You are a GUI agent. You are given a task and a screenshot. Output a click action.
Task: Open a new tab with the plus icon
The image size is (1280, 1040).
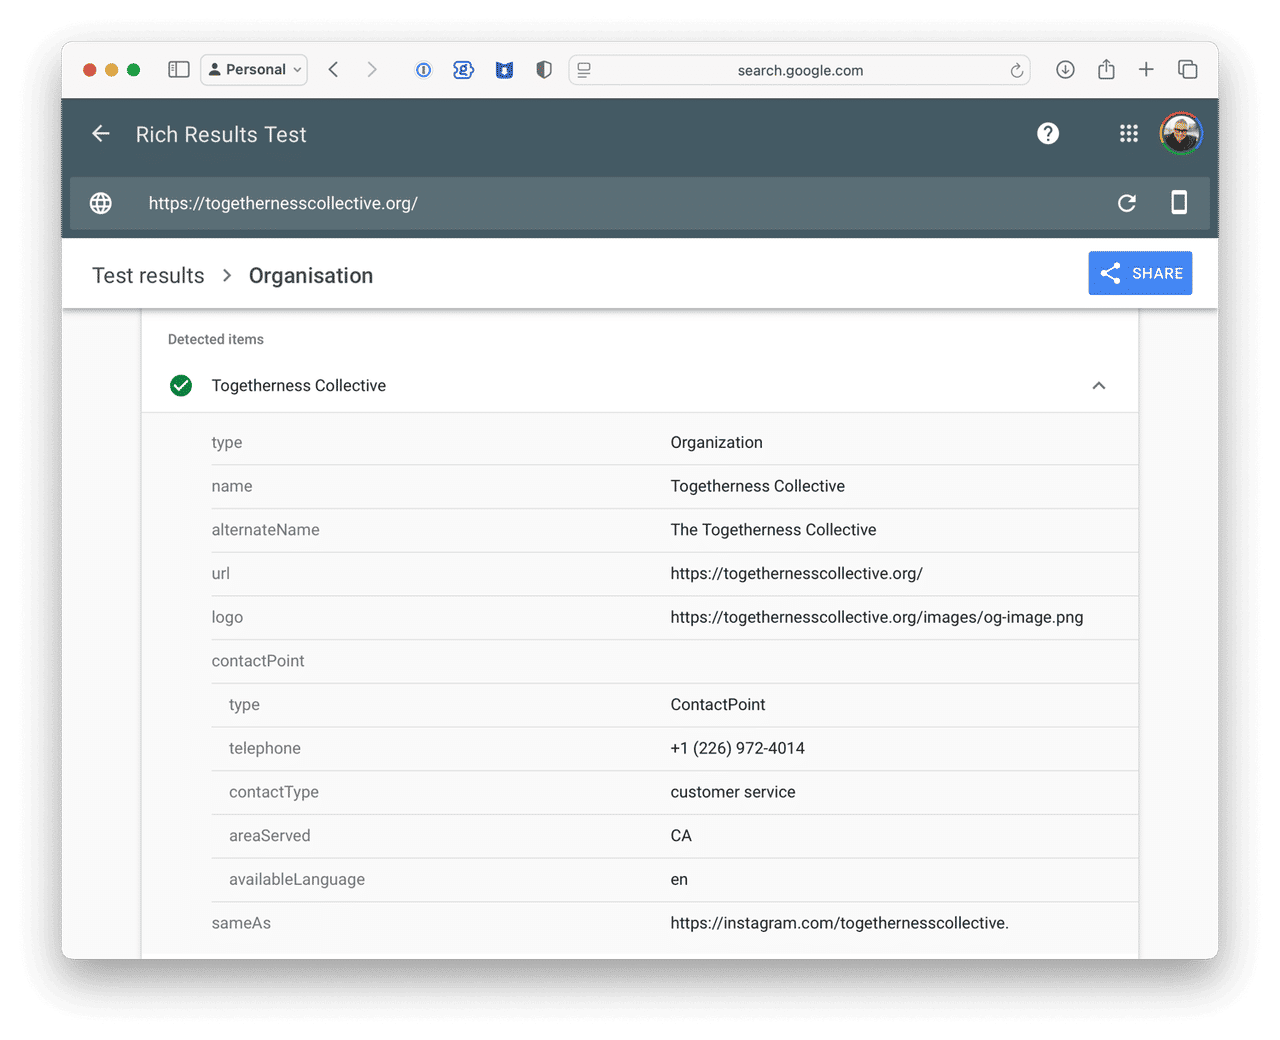pyautogui.click(x=1146, y=70)
